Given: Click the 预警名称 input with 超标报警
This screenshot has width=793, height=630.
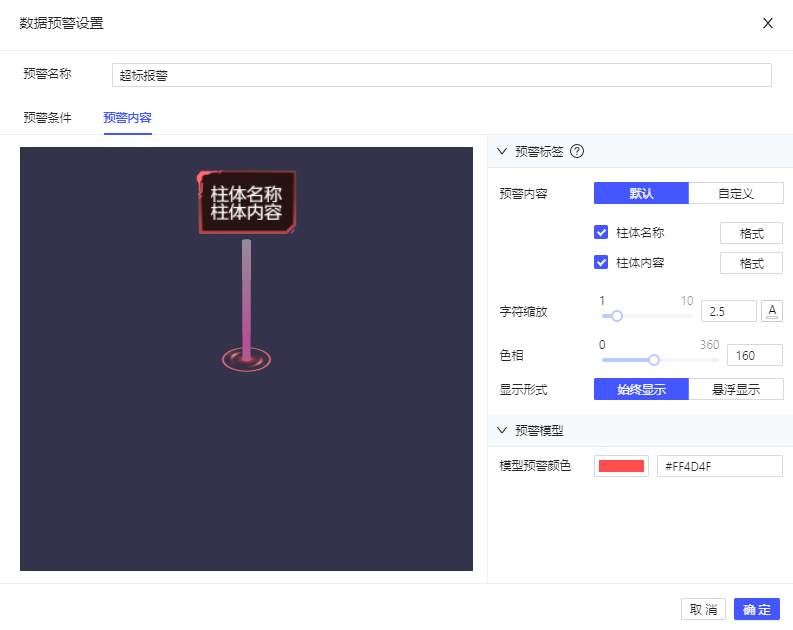Looking at the screenshot, I should pyautogui.click(x=442, y=75).
